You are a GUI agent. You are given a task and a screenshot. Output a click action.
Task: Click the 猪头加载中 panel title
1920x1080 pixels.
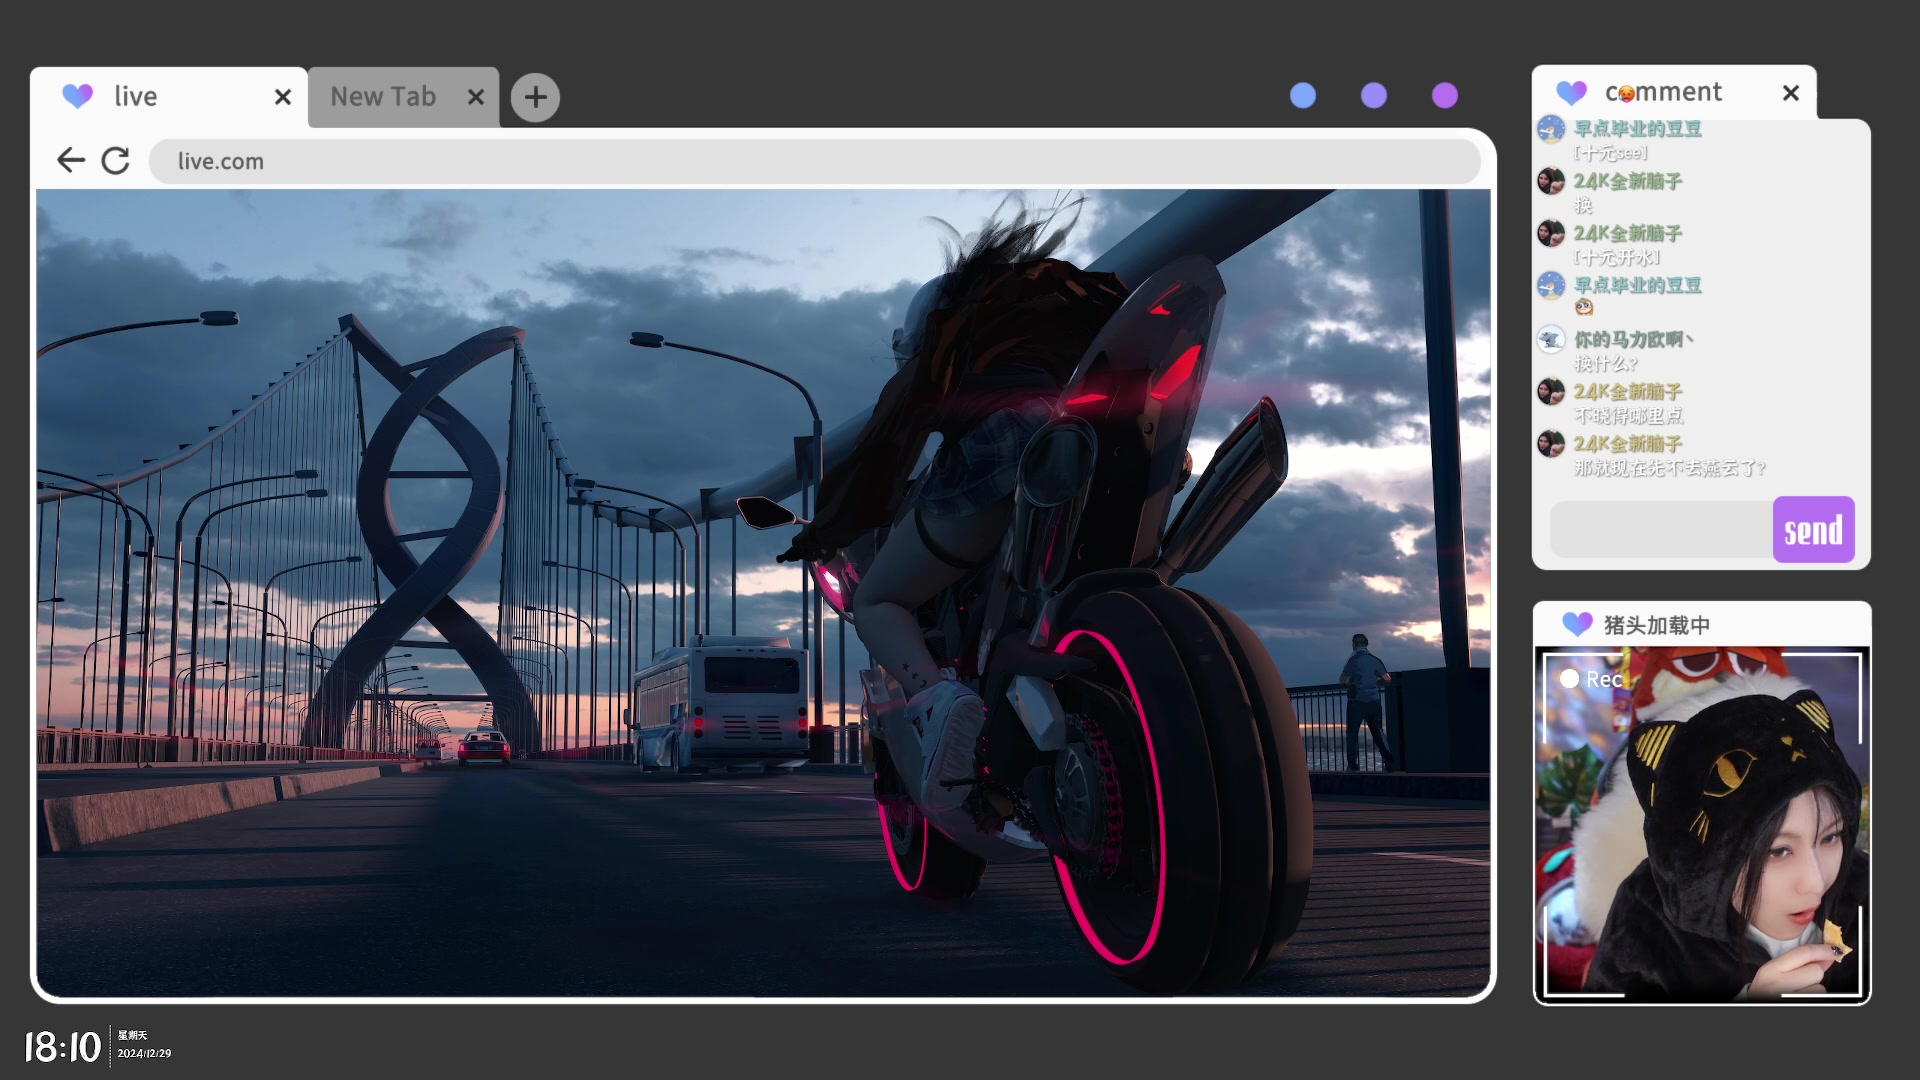pyautogui.click(x=1657, y=625)
